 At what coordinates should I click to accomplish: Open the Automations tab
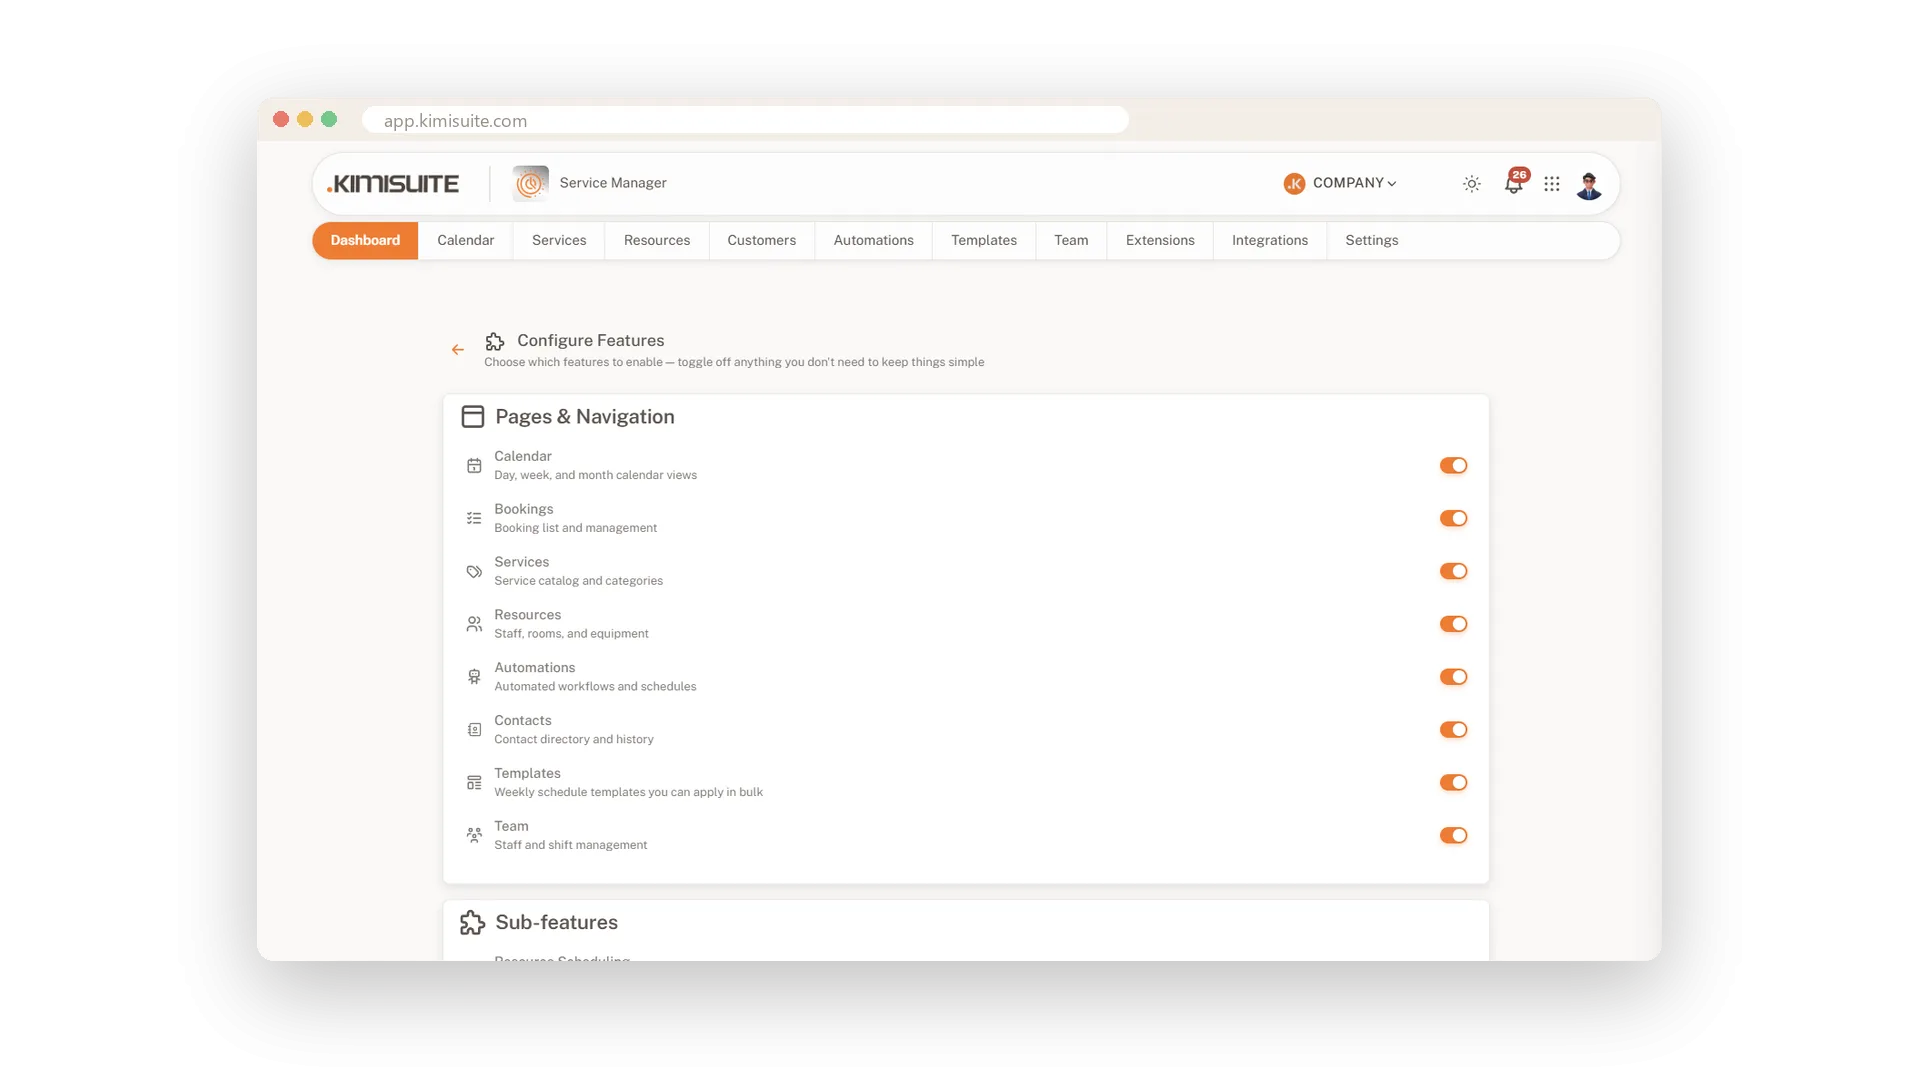click(x=873, y=241)
